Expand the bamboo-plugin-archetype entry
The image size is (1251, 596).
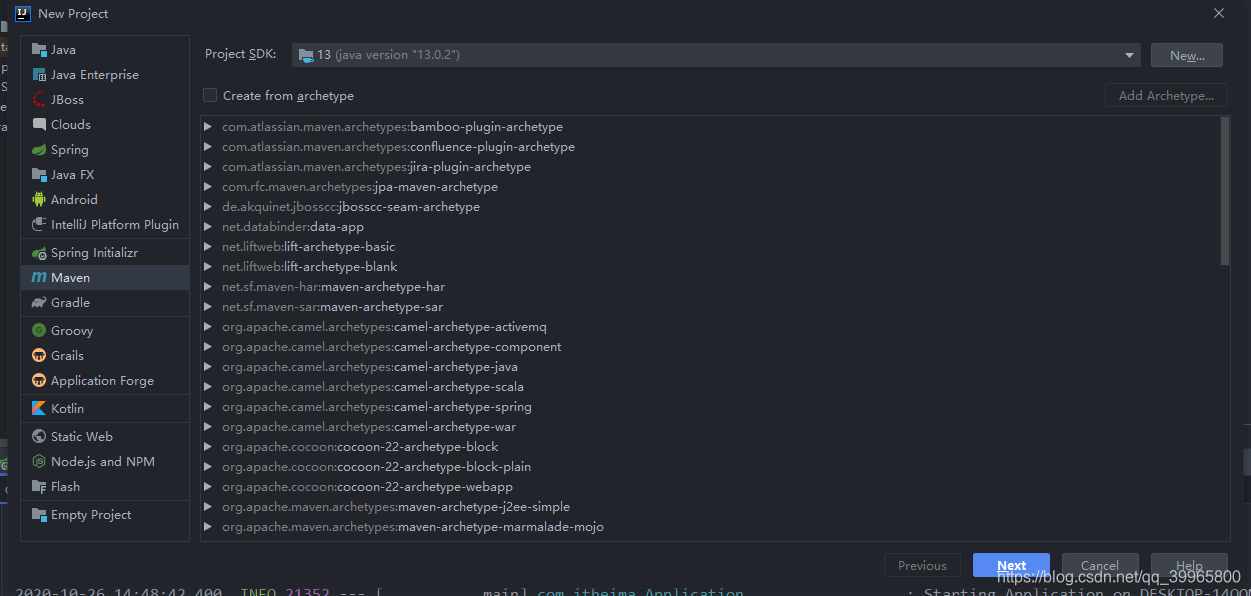pyautogui.click(x=208, y=127)
